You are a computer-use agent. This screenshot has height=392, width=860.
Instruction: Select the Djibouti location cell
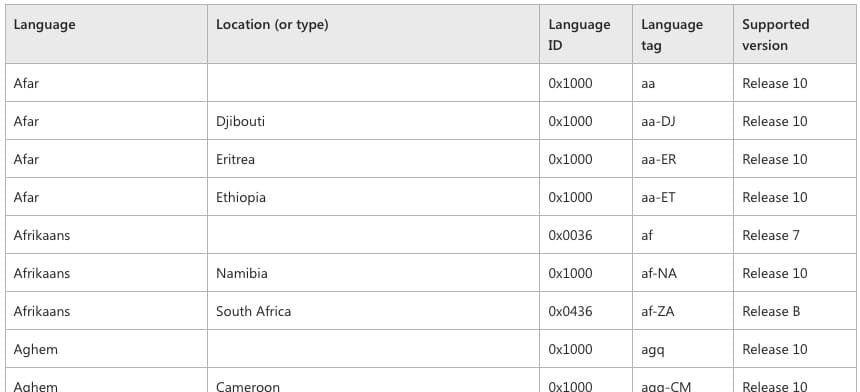tap(374, 121)
